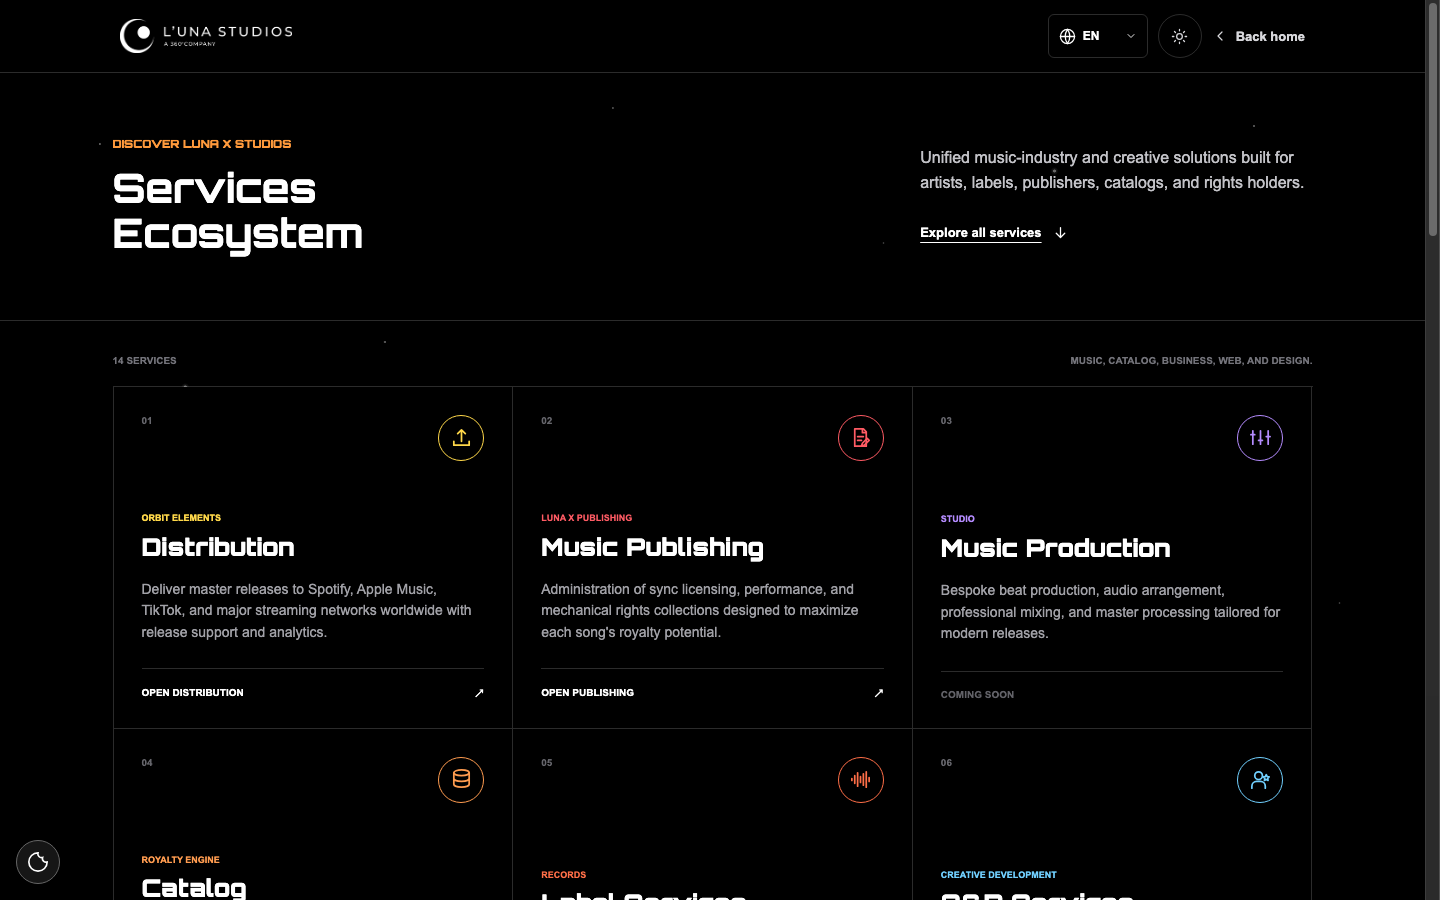Click the down arrow beside Explore all services
Viewport: 1440px width, 900px height.
point(1060,233)
